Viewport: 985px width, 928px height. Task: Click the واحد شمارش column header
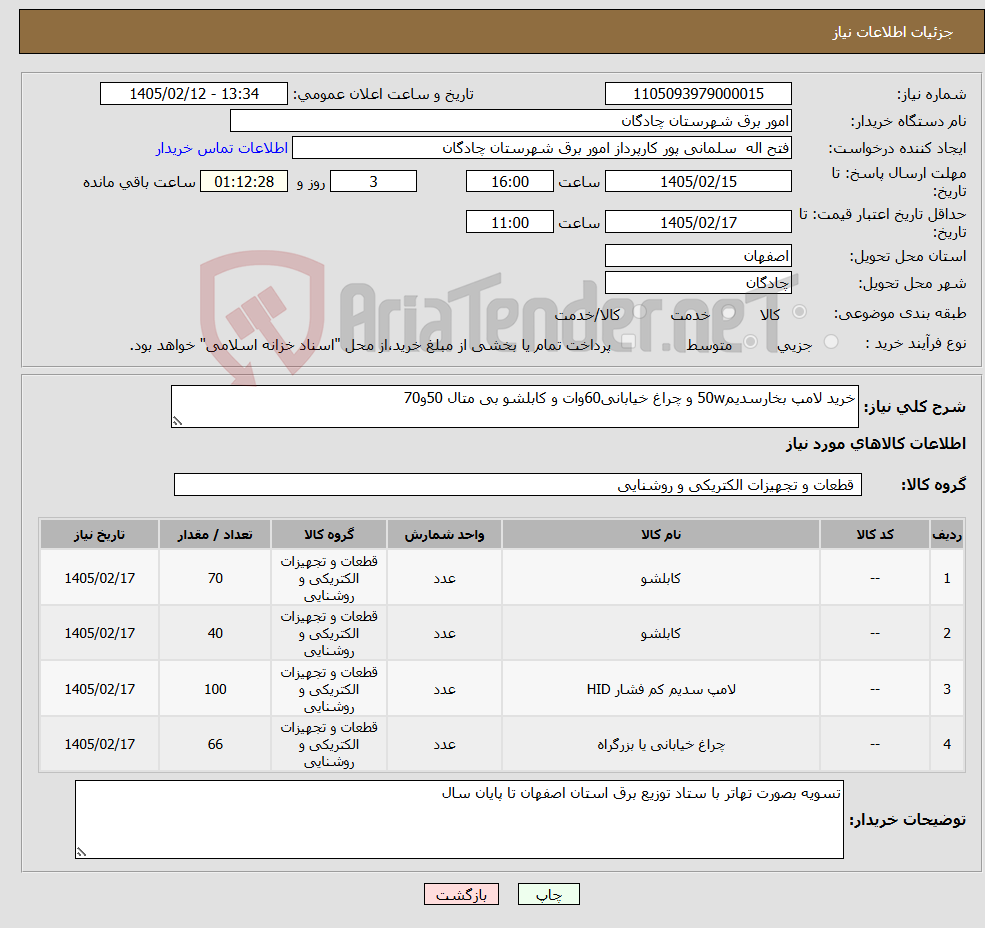point(444,535)
